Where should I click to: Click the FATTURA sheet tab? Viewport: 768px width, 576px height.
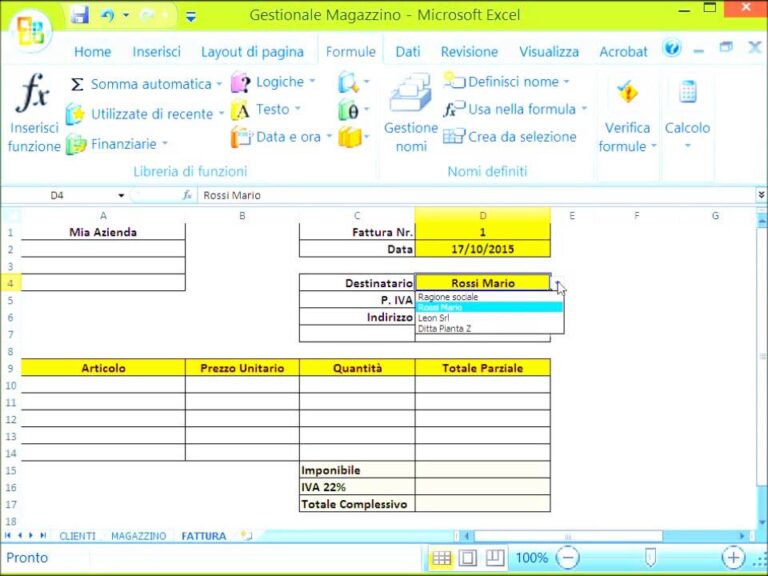(x=204, y=536)
